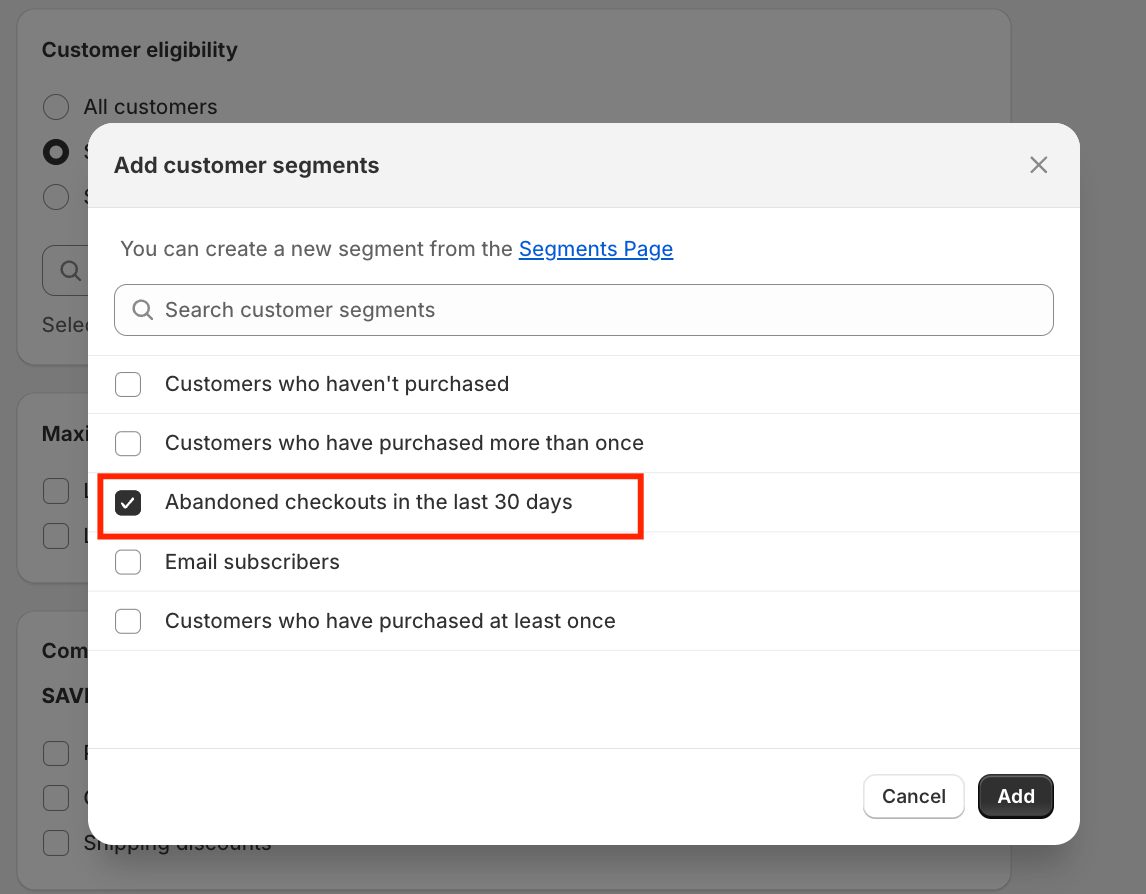Select the All customers radio button

56,107
